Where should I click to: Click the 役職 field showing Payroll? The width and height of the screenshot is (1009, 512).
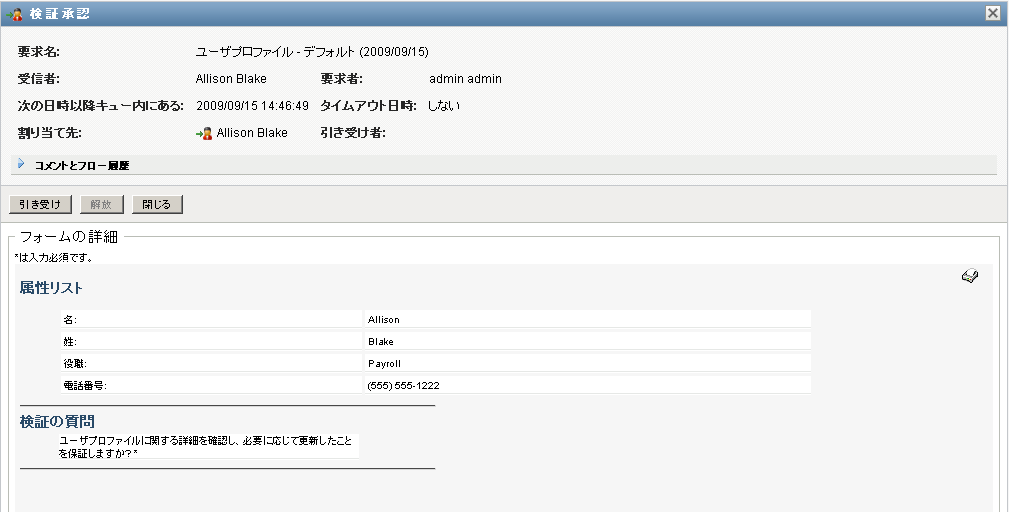coord(587,364)
